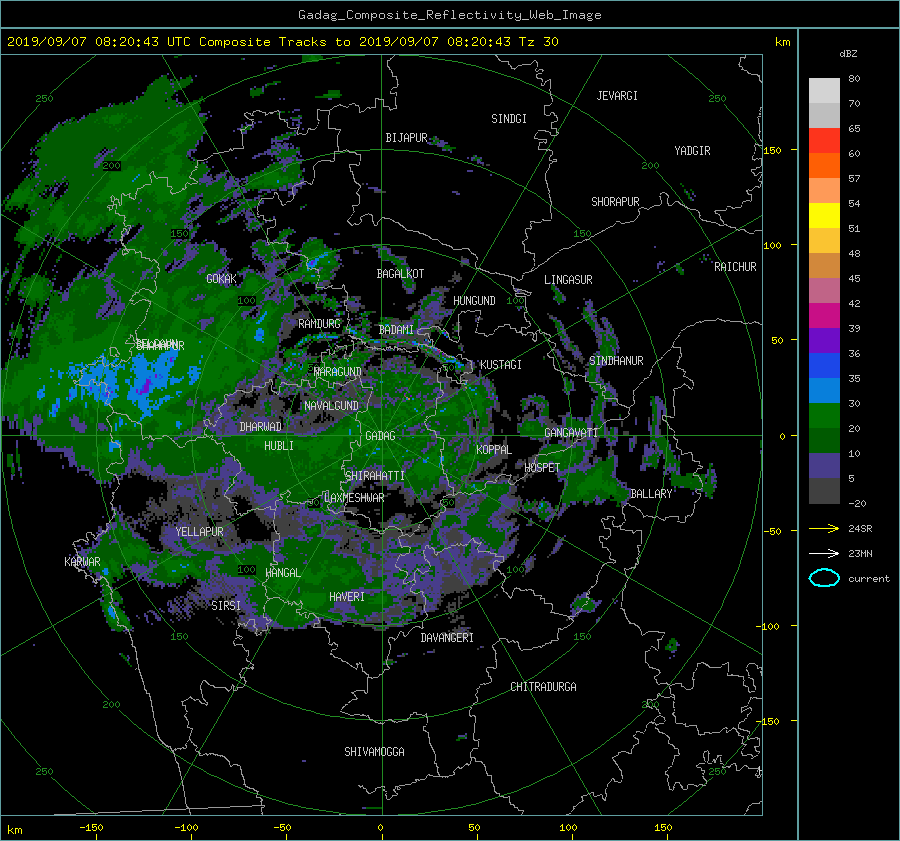This screenshot has width=900, height=841.
Task: Click the '23MN' legend label
Action: tap(860, 553)
